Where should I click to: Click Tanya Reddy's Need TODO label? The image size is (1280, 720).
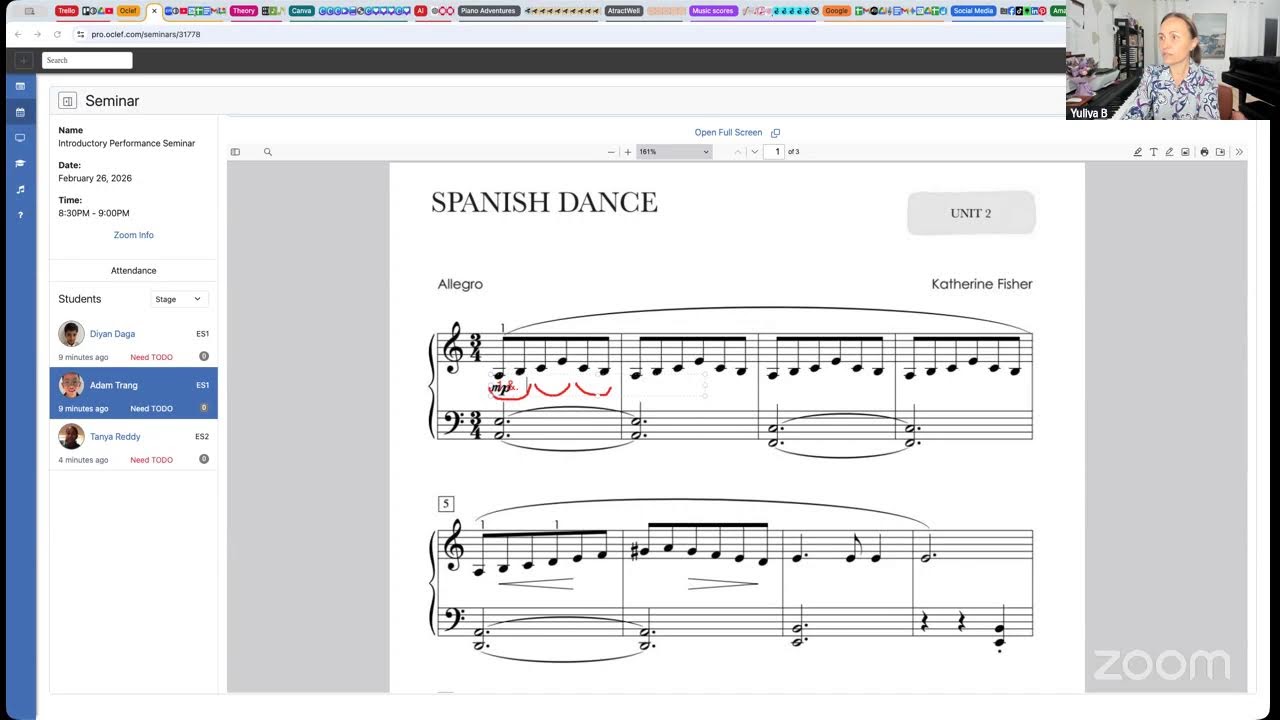coord(151,460)
